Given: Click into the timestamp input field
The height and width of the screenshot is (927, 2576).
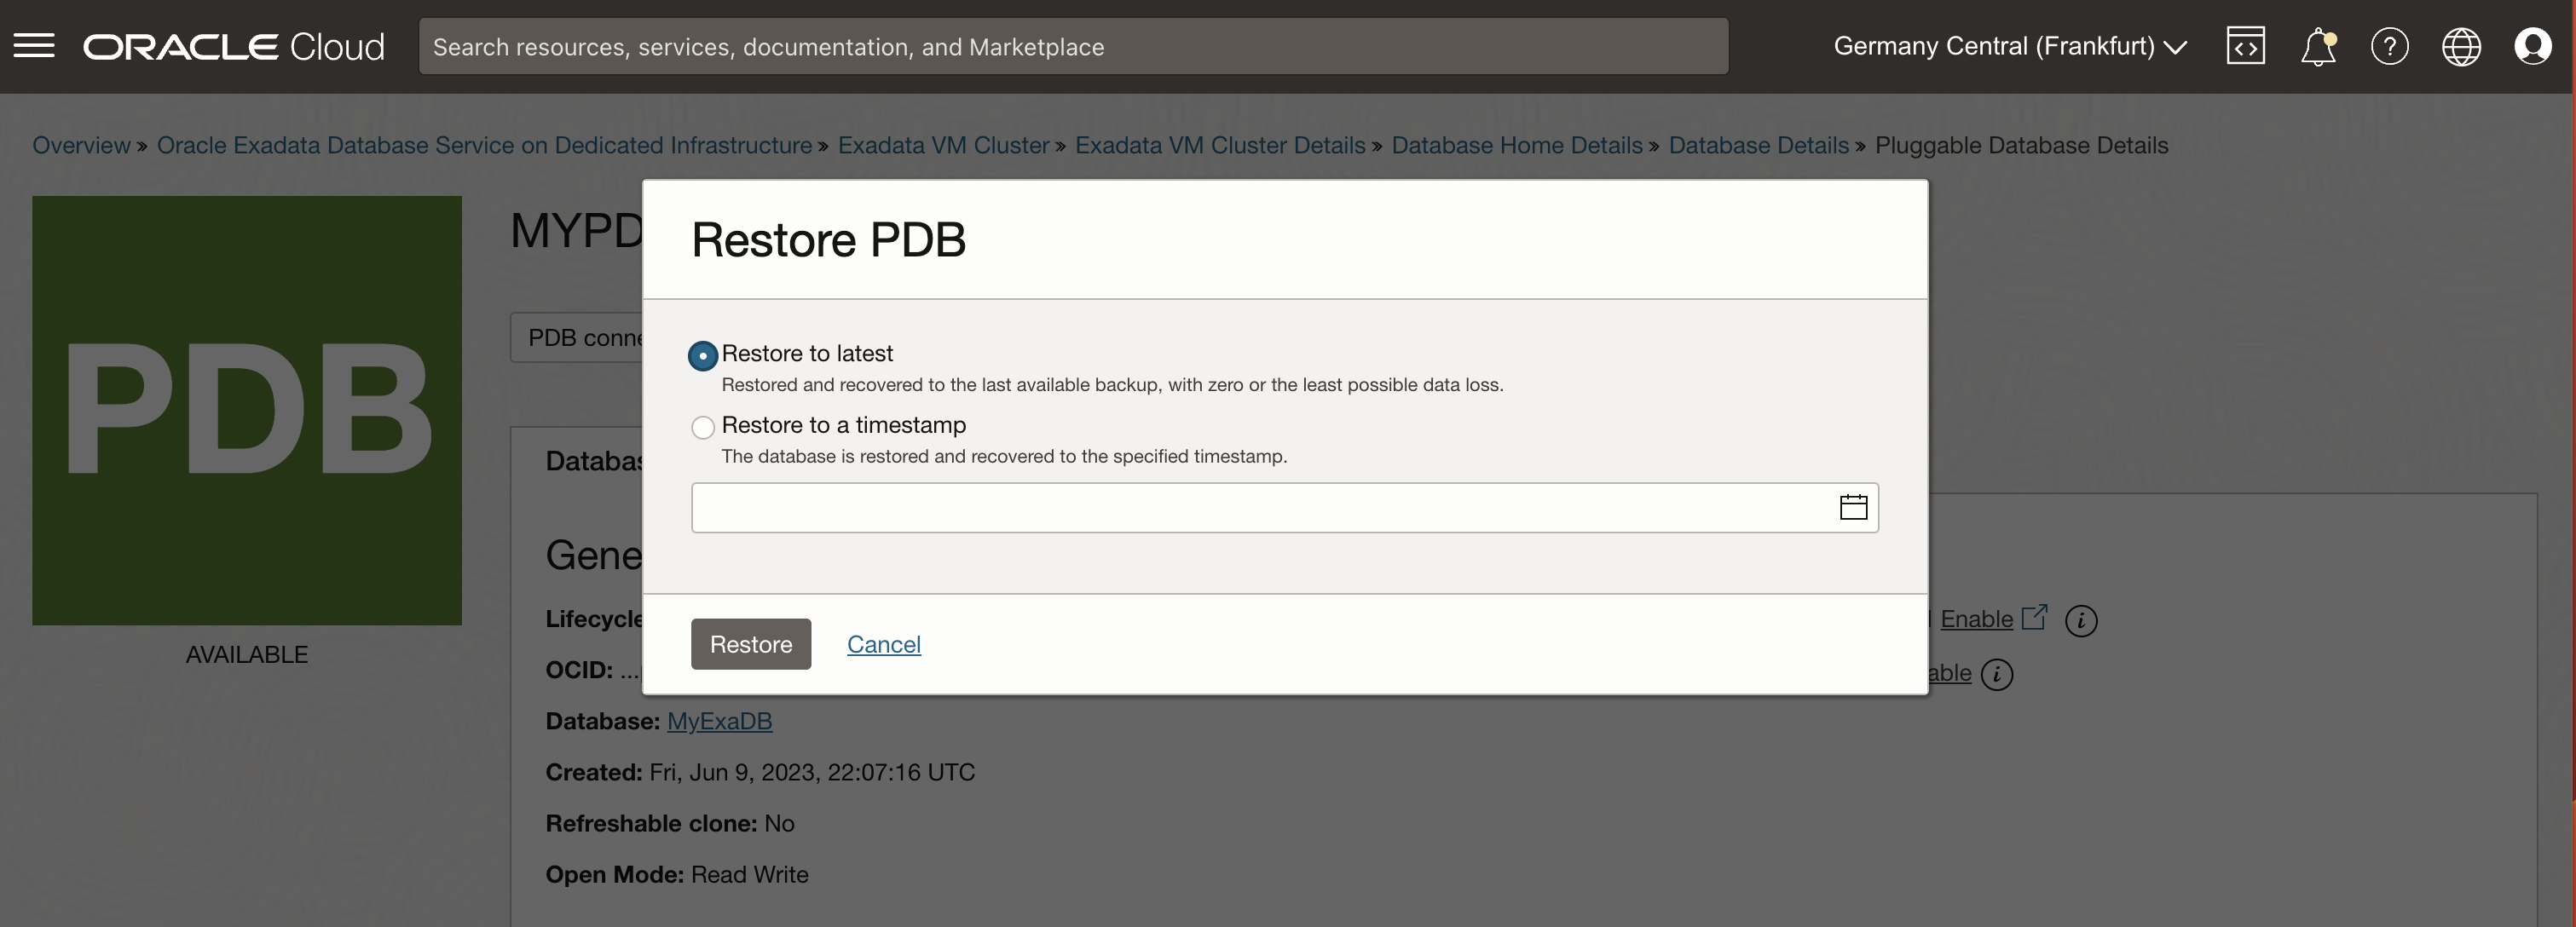Looking at the screenshot, I should (x=1260, y=508).
